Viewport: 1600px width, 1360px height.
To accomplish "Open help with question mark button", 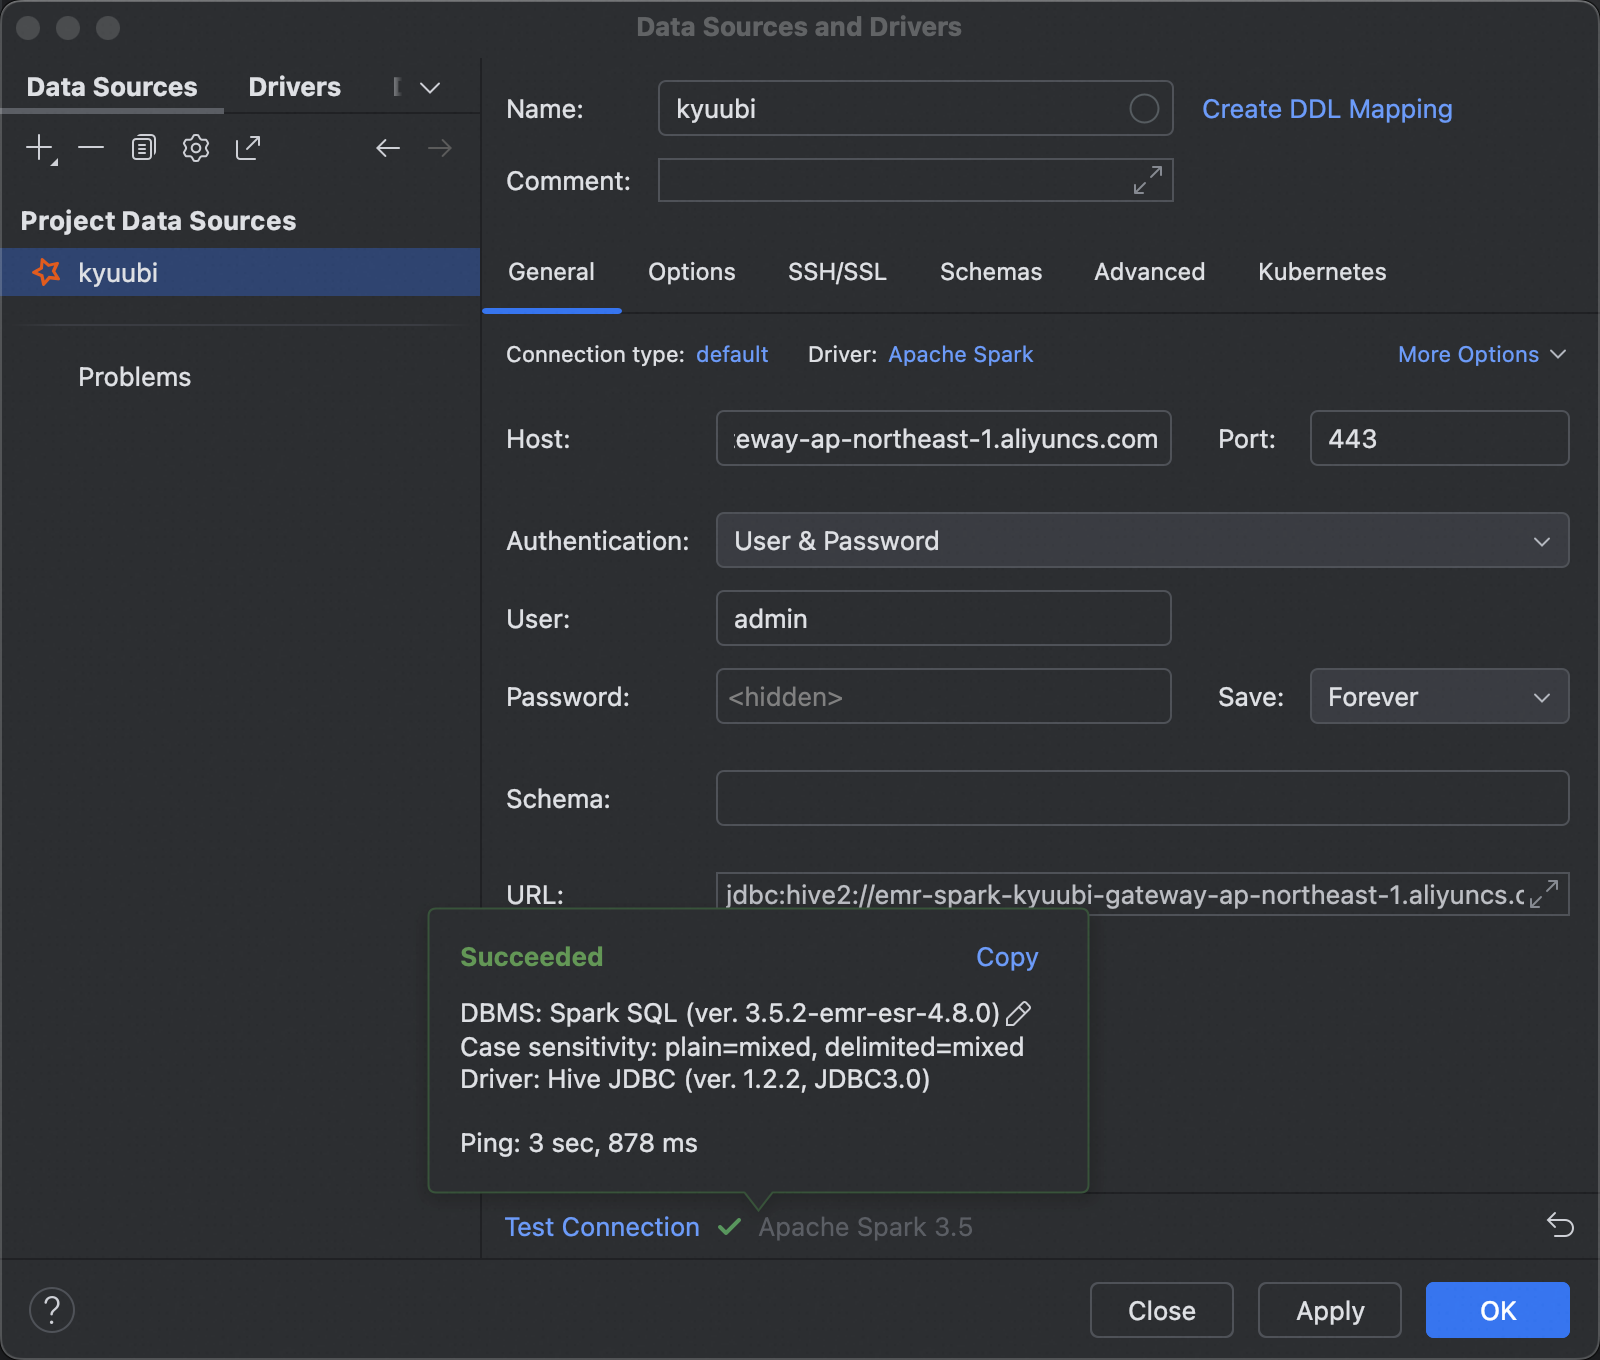I will 52,1310.
